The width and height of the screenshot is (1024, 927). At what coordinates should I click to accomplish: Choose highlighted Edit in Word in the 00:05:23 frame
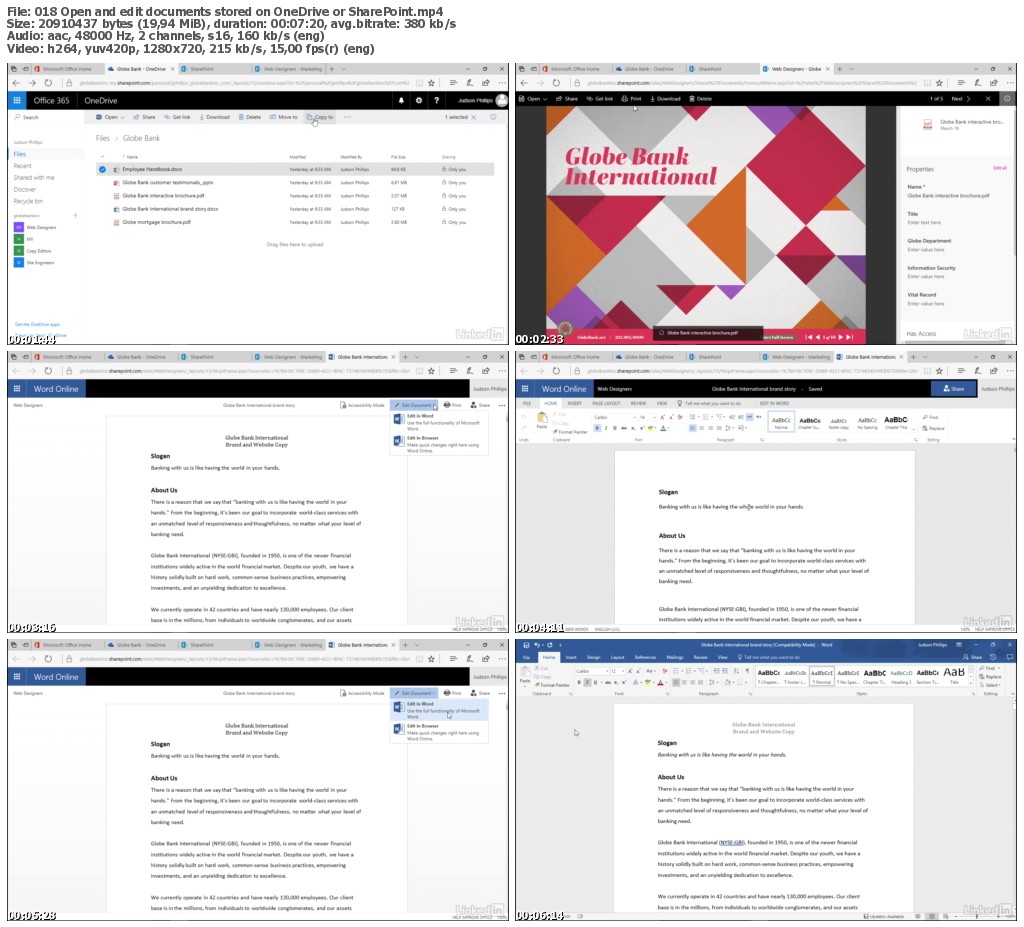pyautogui.click(x=439, y=710)
